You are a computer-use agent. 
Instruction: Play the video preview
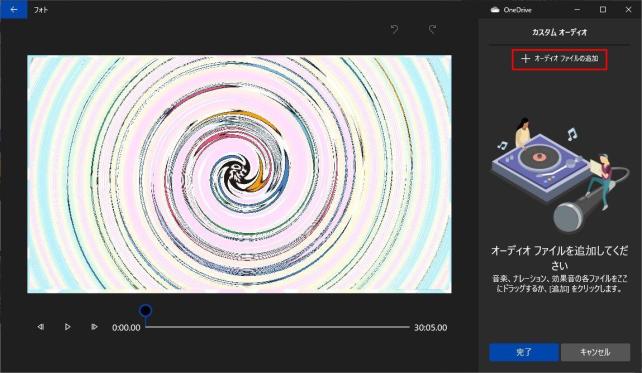(x=67, y=327)
